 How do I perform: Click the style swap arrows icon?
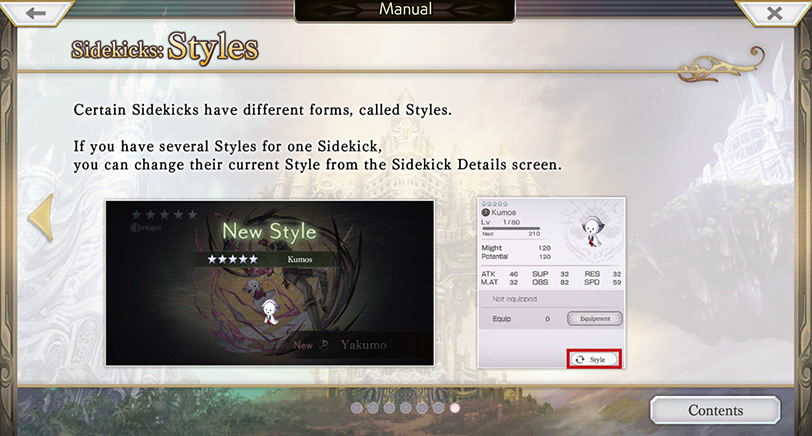point(579,359)
